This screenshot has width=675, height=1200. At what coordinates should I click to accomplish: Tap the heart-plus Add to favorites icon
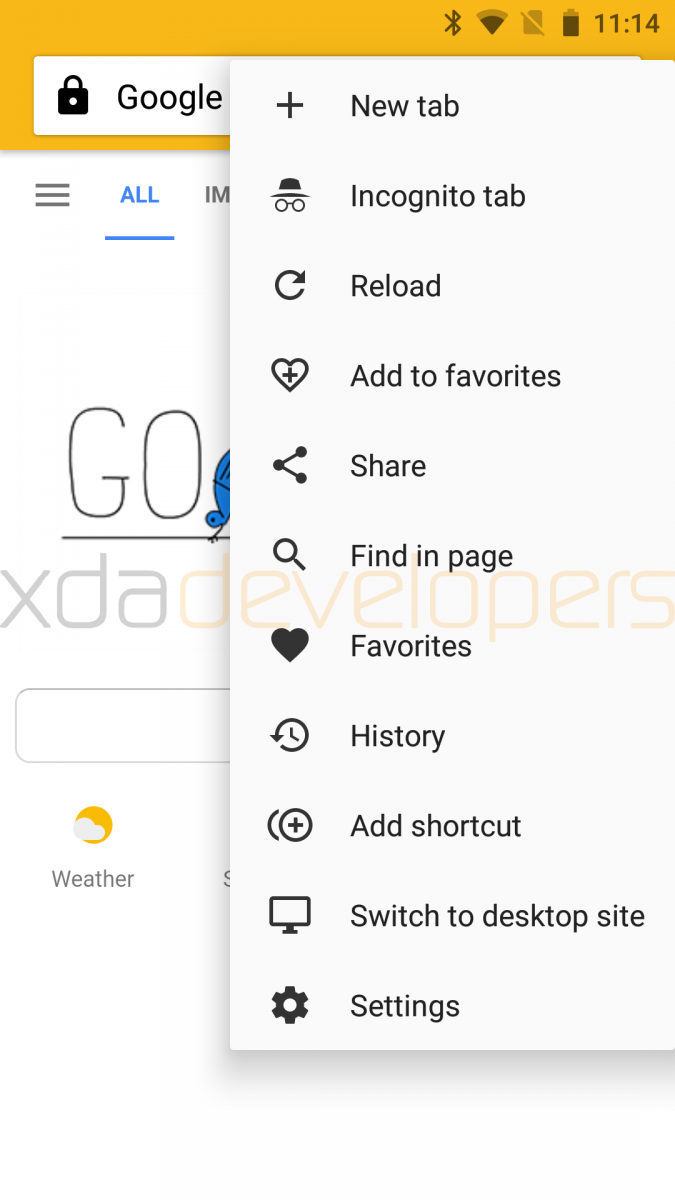tap(290, 376)
